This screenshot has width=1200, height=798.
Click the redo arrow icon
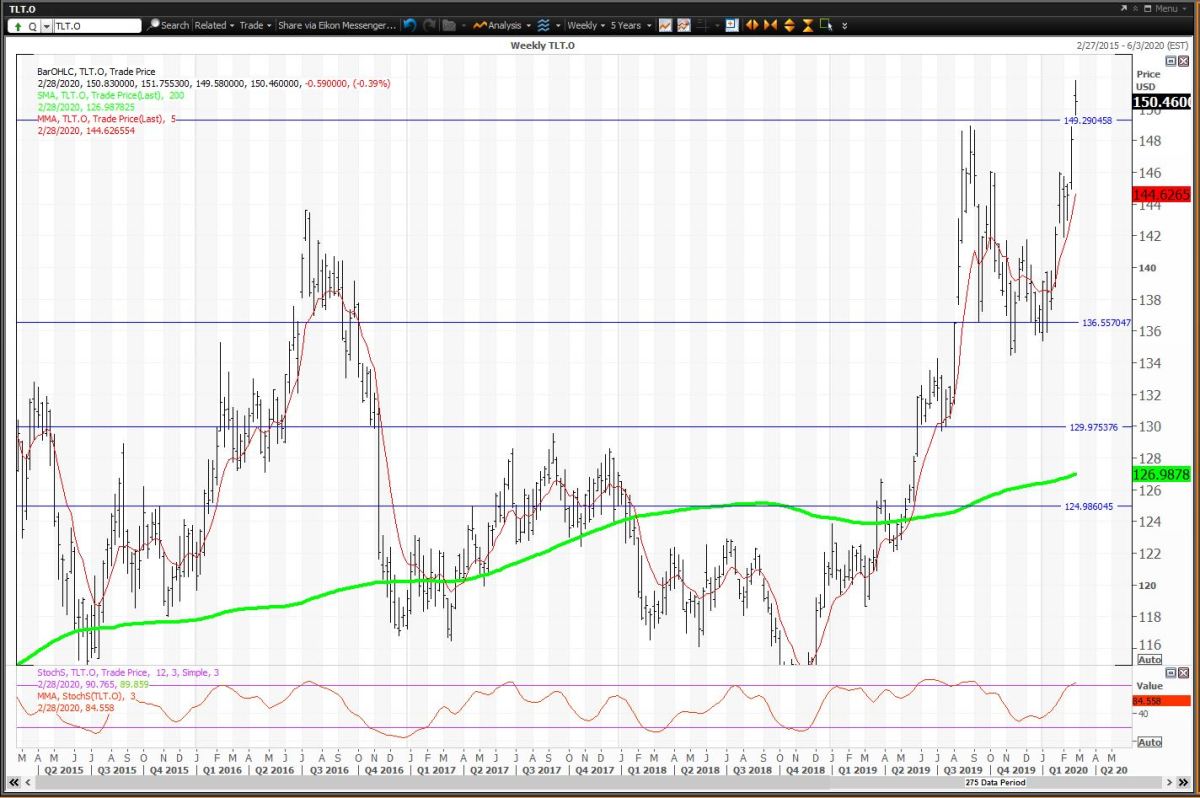(429, 25)
